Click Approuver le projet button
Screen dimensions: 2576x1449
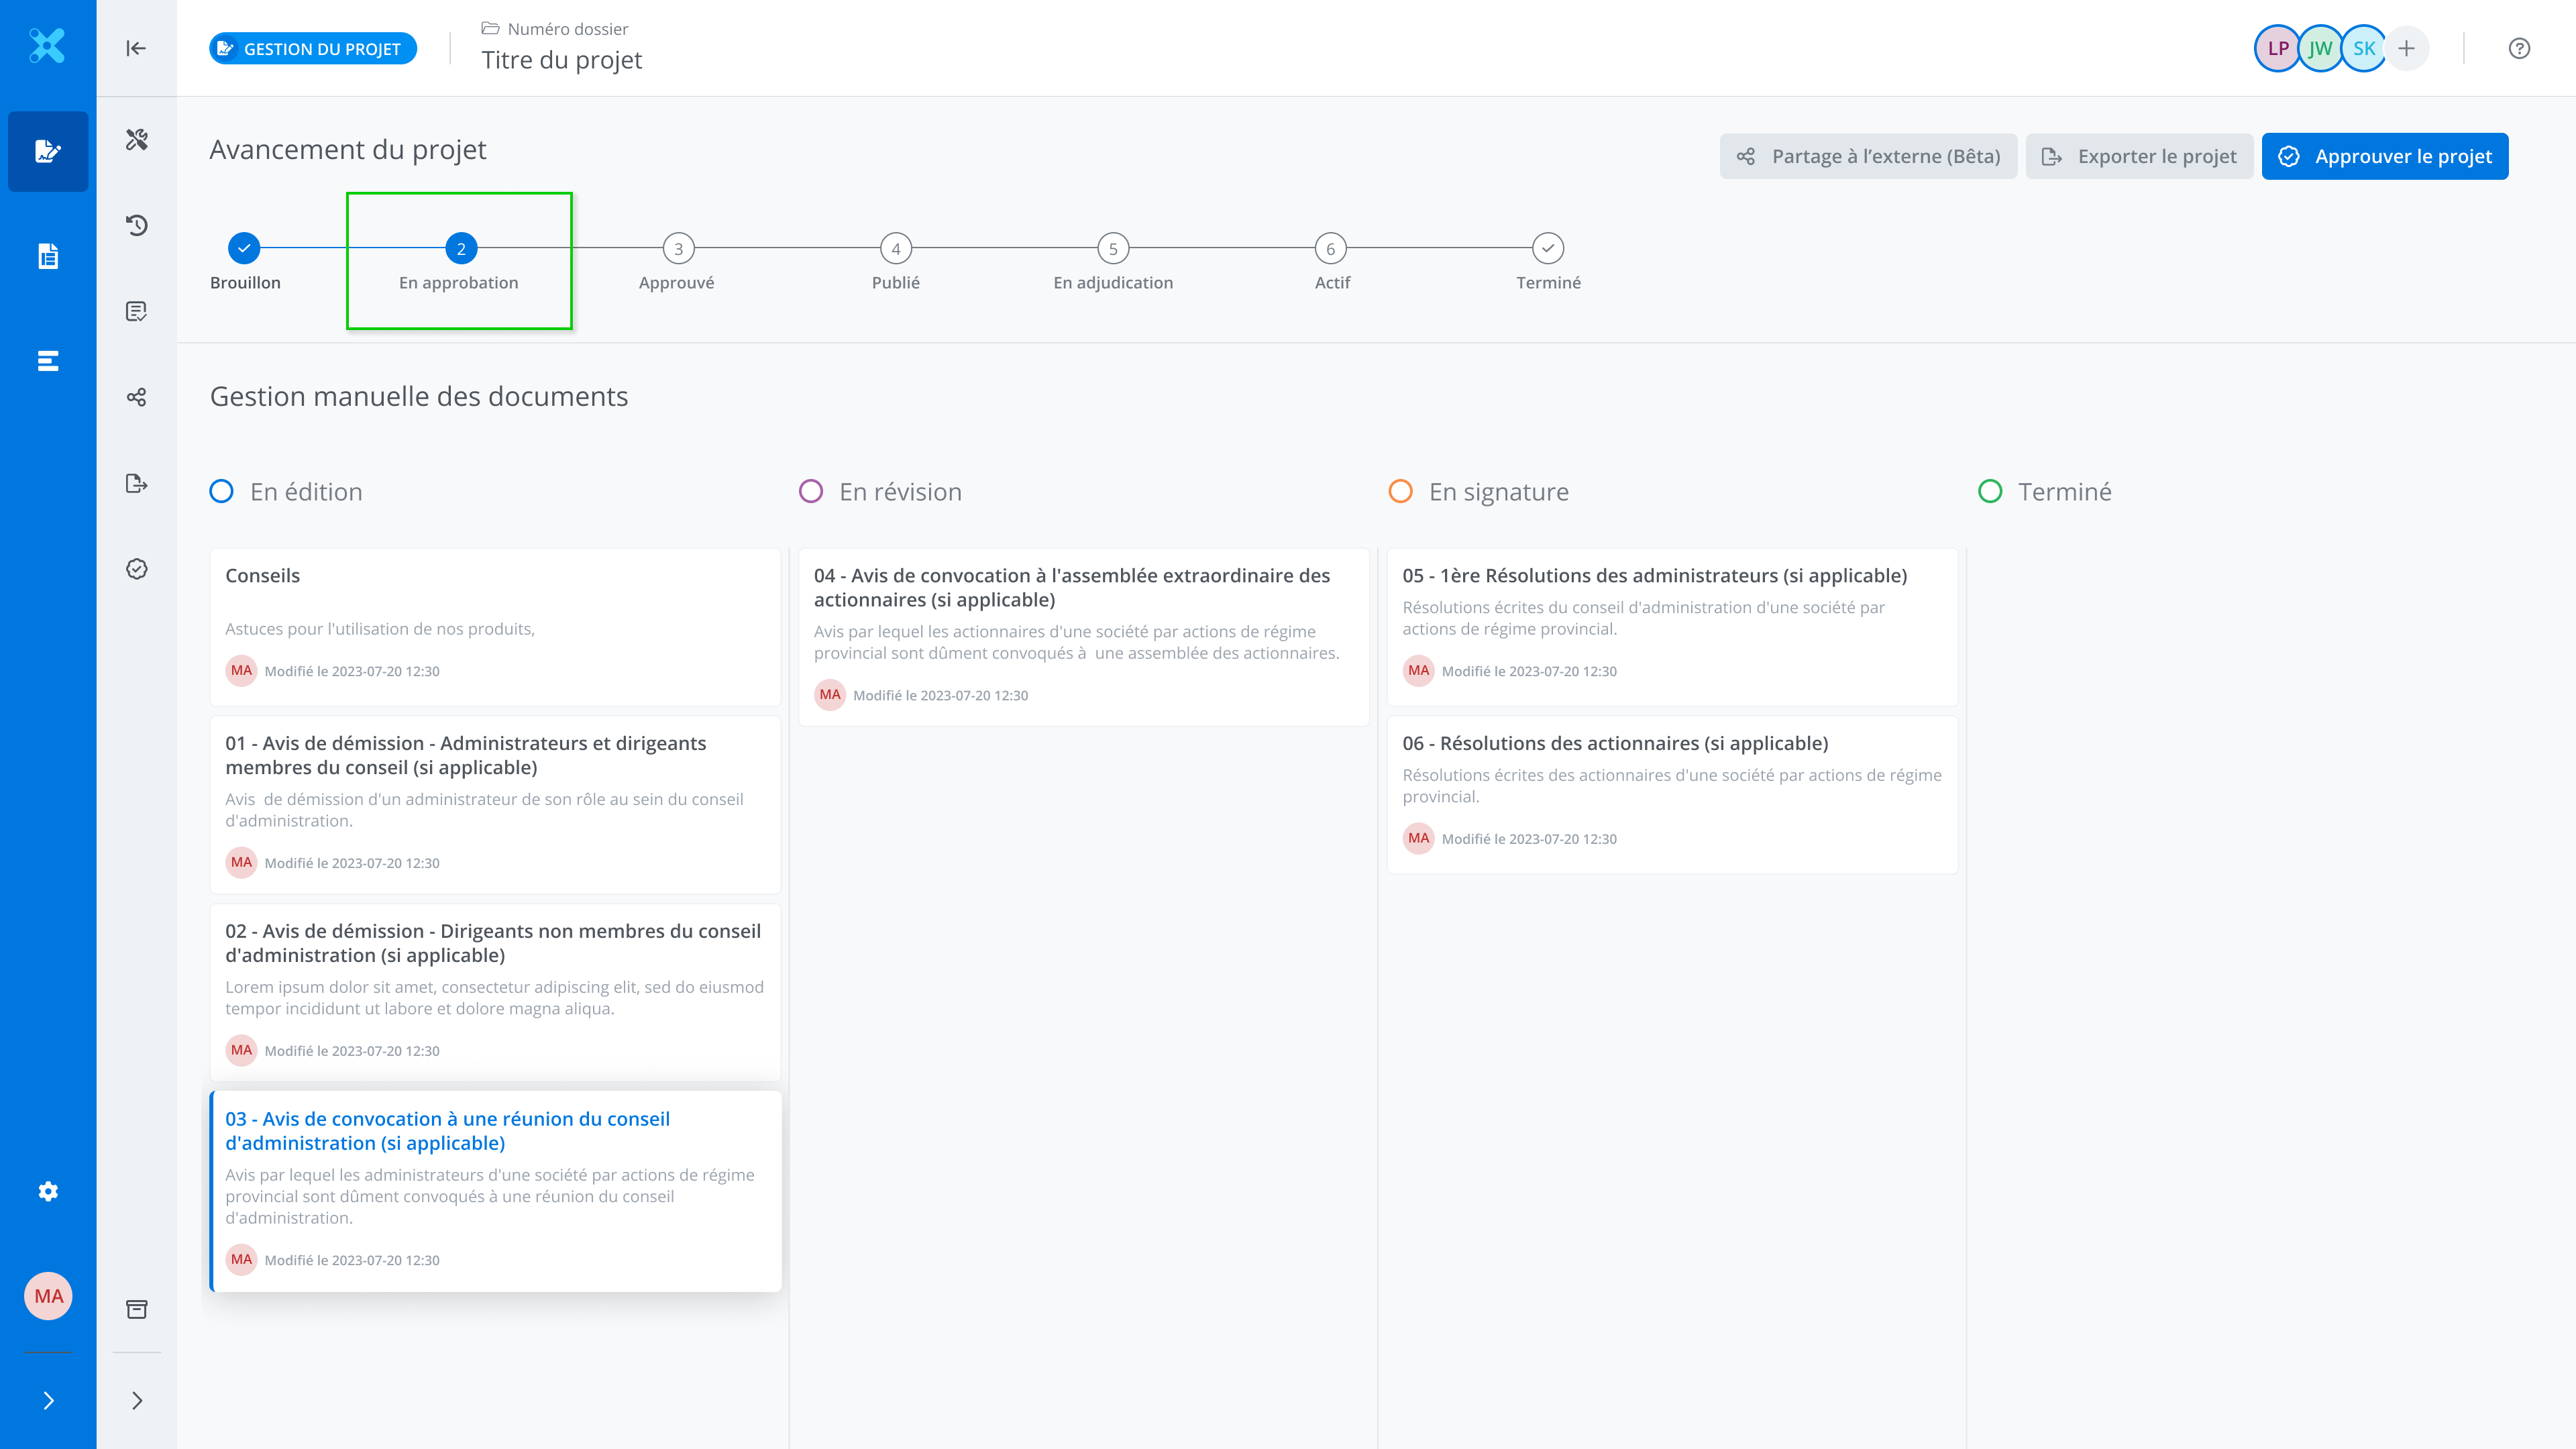[x=2384, y=156]
